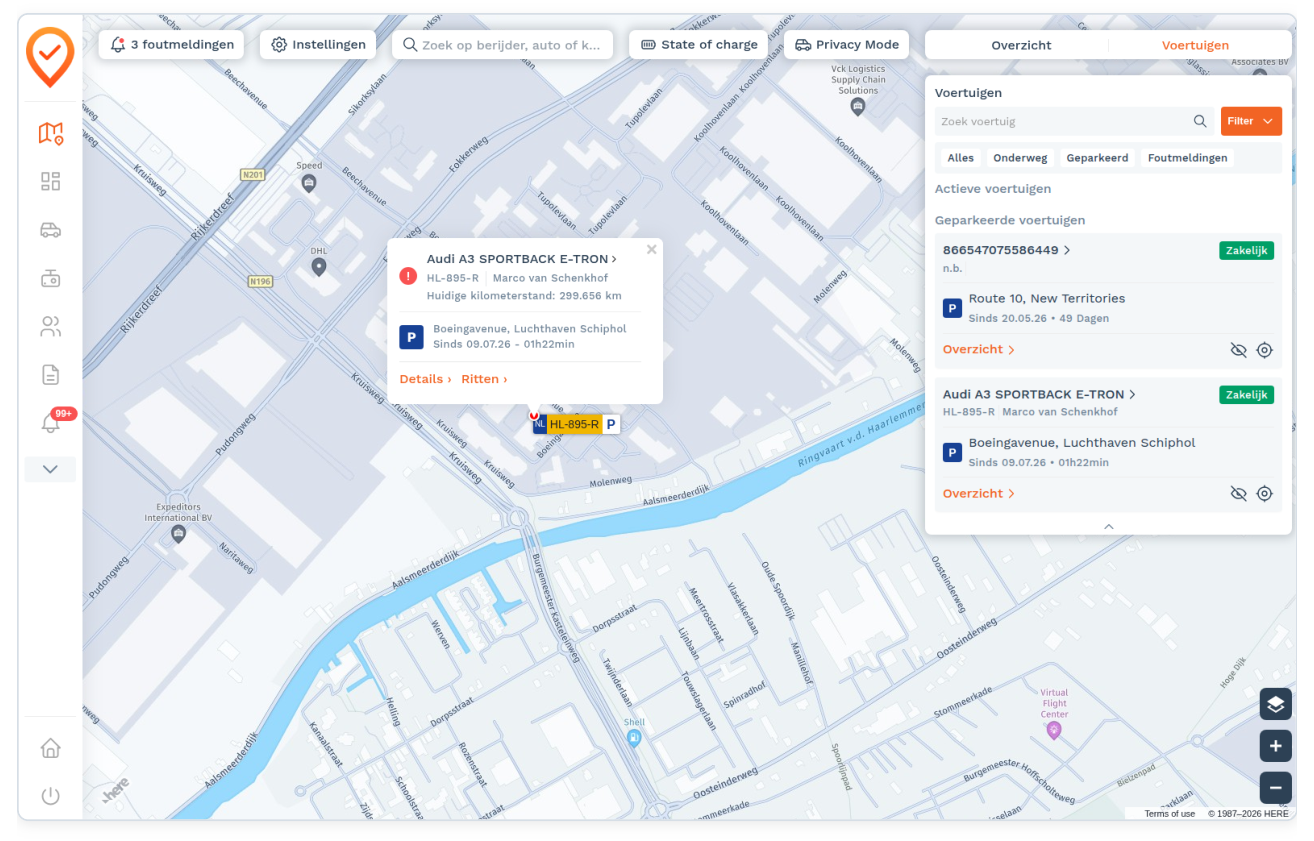Screen dimensions: 1314x841
Task: Toggle hide eye for 866547075586449
Action: pyautogui.click(x=1238, y=350)
